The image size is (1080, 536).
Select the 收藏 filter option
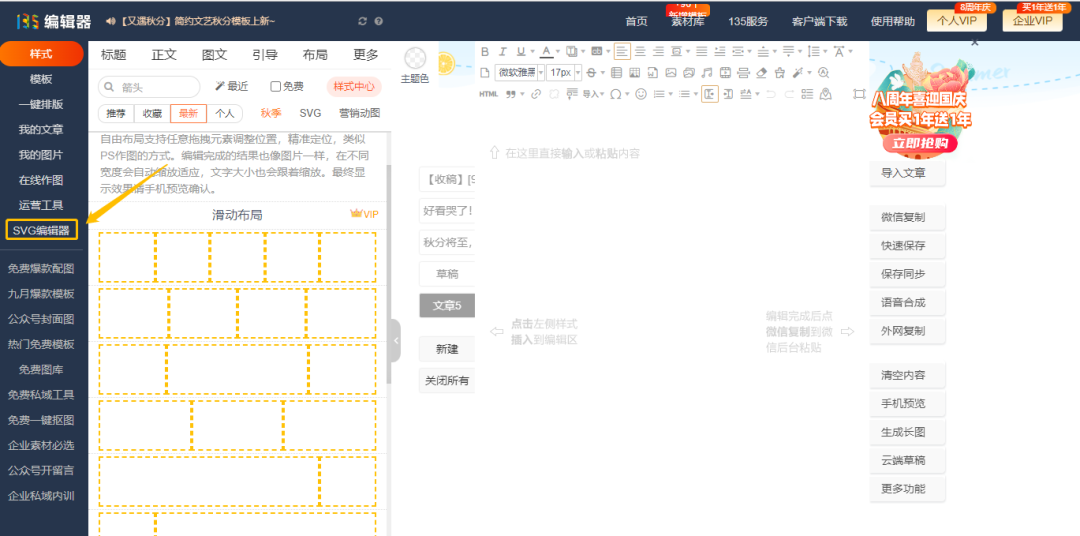pyautogui.click(x=152, y=113)
